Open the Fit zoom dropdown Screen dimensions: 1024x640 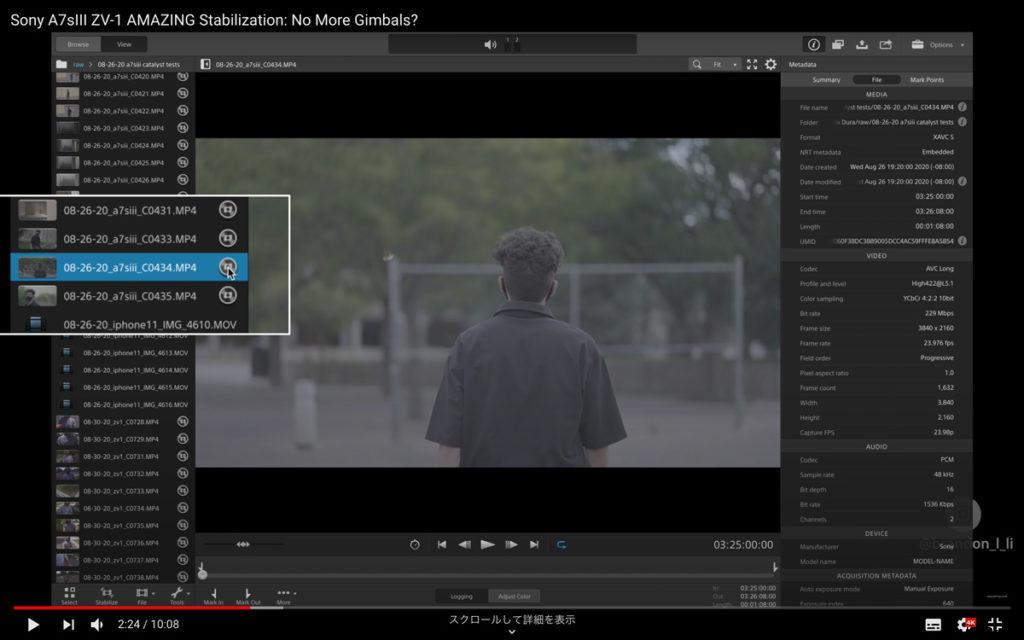point(724,64)
